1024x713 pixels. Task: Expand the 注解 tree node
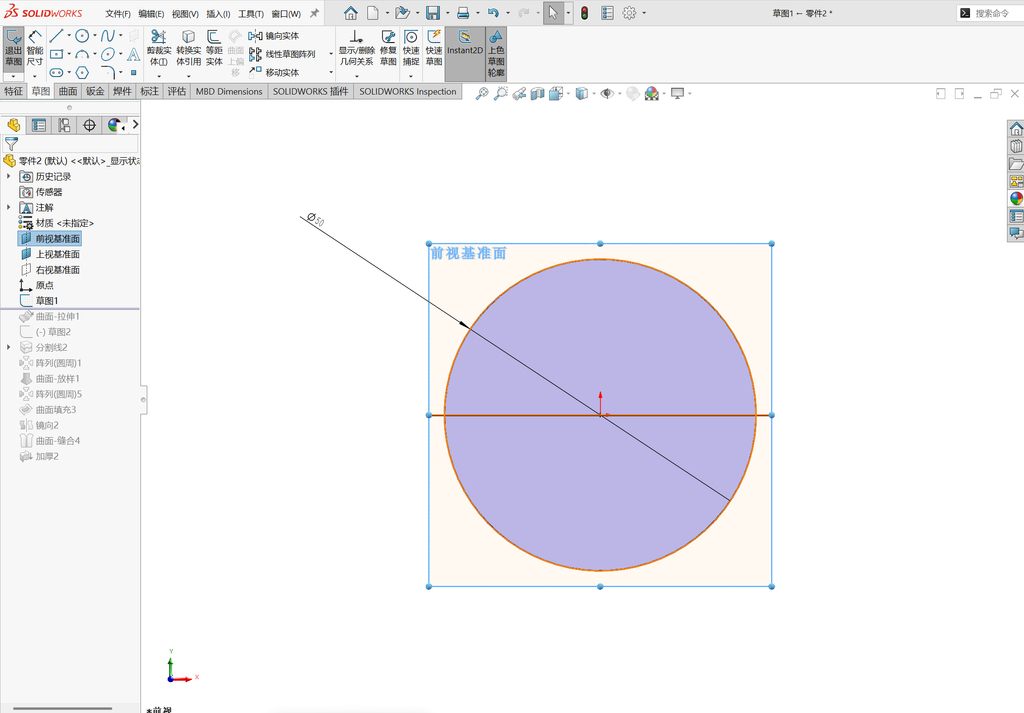point(8,208)
